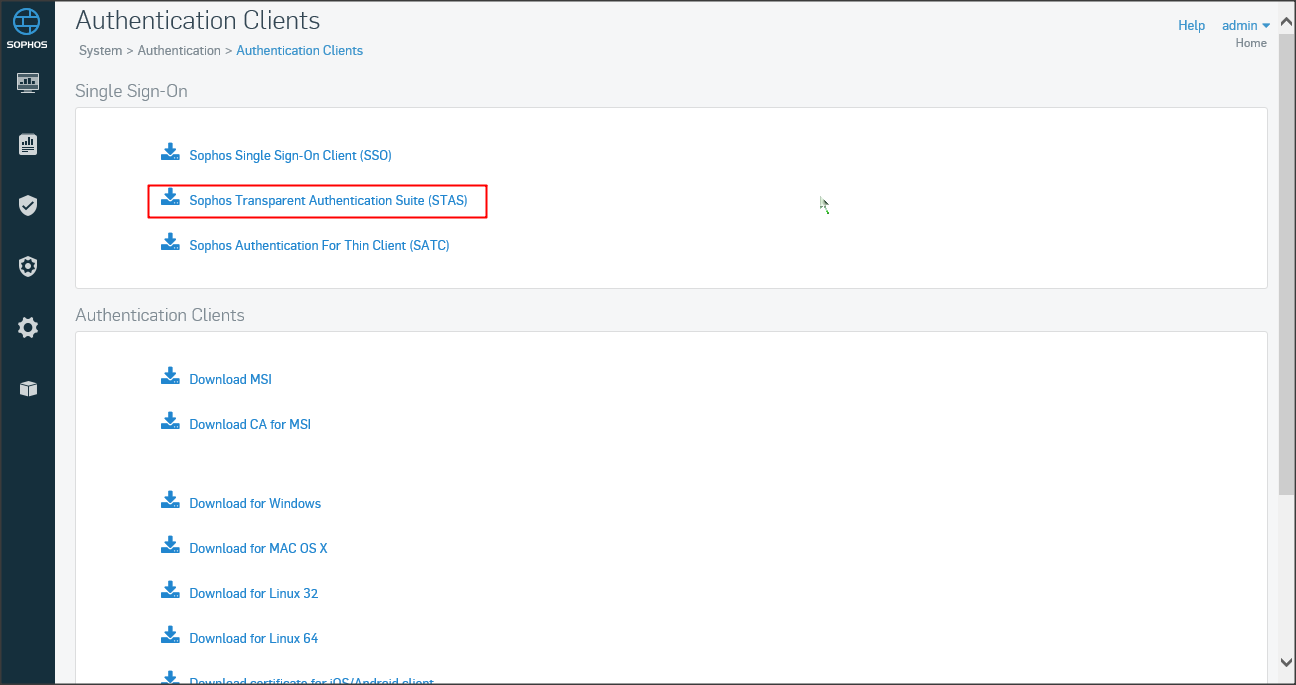Click download icon beside Download for Linux 64
This screenshot has width=1296, height=685.
click(170, 635)
